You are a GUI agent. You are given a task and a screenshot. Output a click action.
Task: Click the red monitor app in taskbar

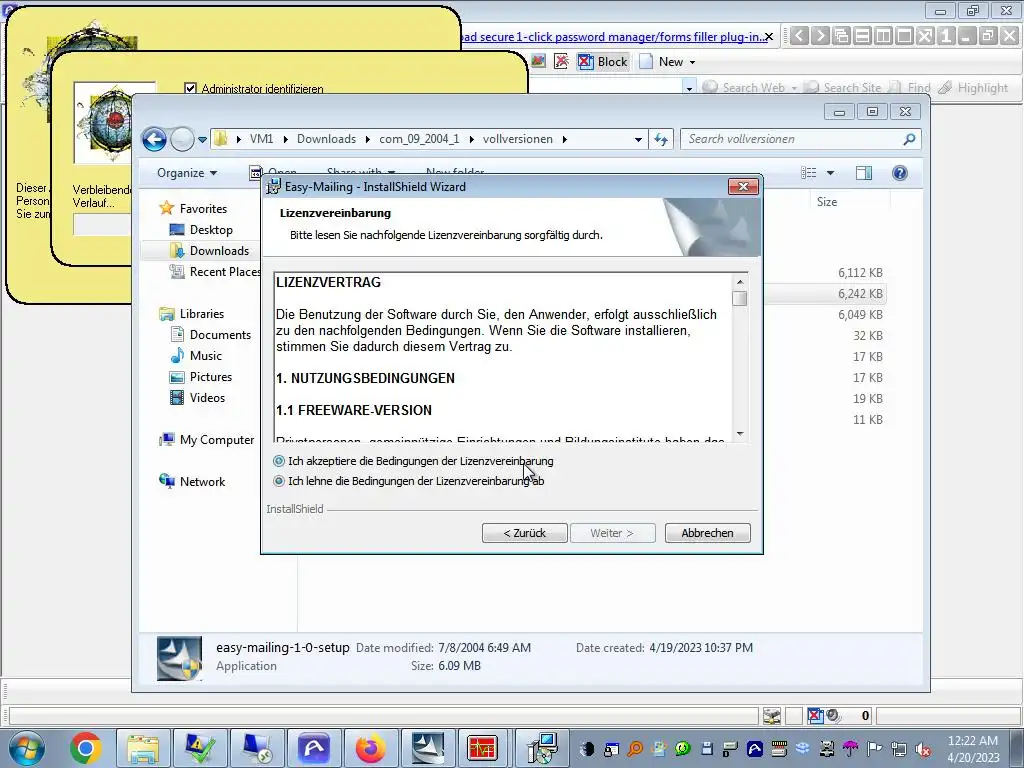[x=484, y=748]
